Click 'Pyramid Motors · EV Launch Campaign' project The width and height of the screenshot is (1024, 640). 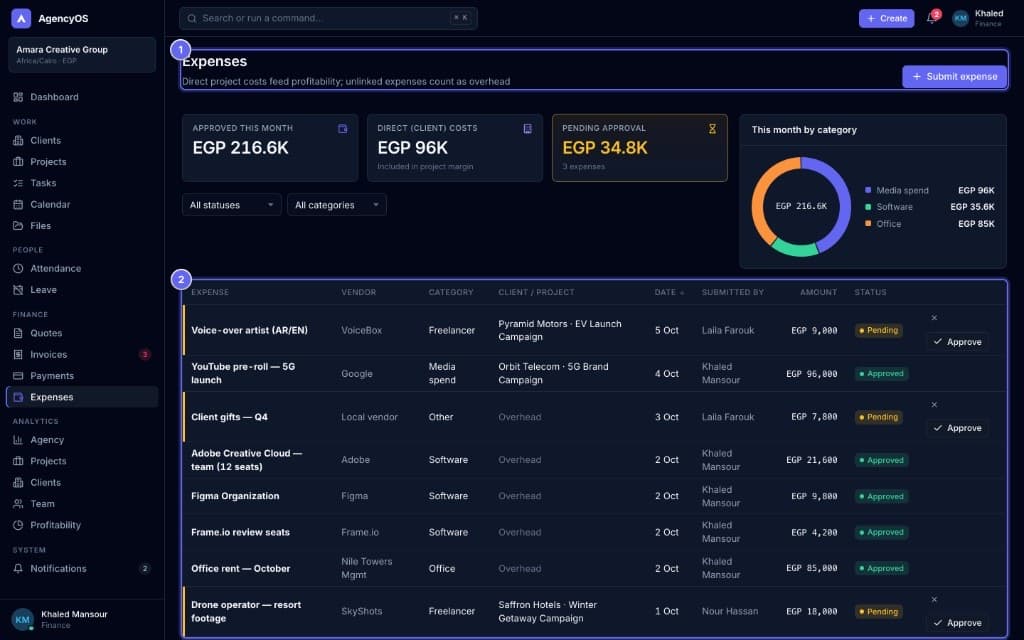(560, 330)
